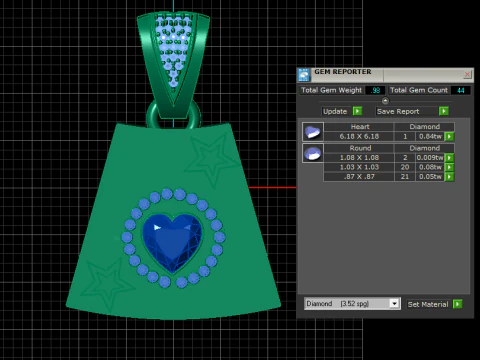Screen dimensions: 480x360
Task: Select the .87 X .87 size cell
Action: 359,177
